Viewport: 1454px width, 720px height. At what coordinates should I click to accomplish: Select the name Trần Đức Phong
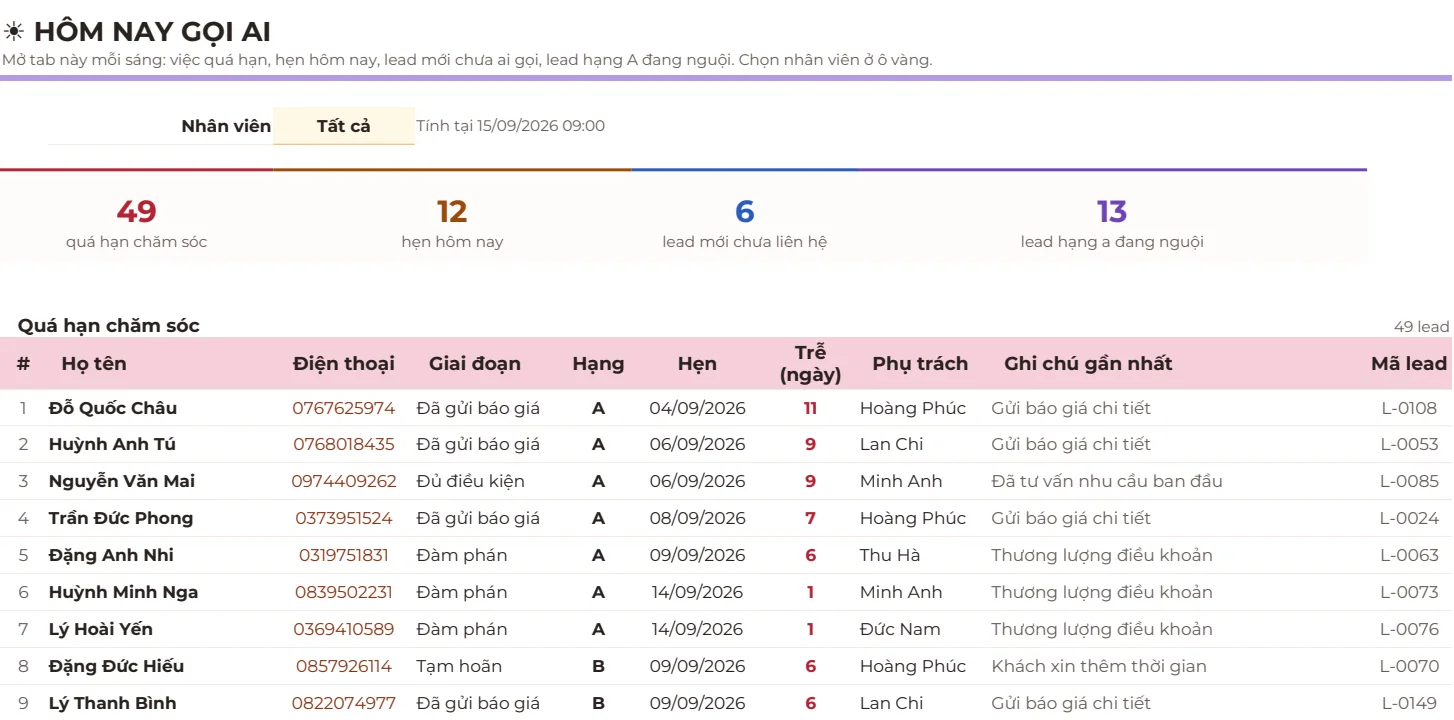[121, 518]
